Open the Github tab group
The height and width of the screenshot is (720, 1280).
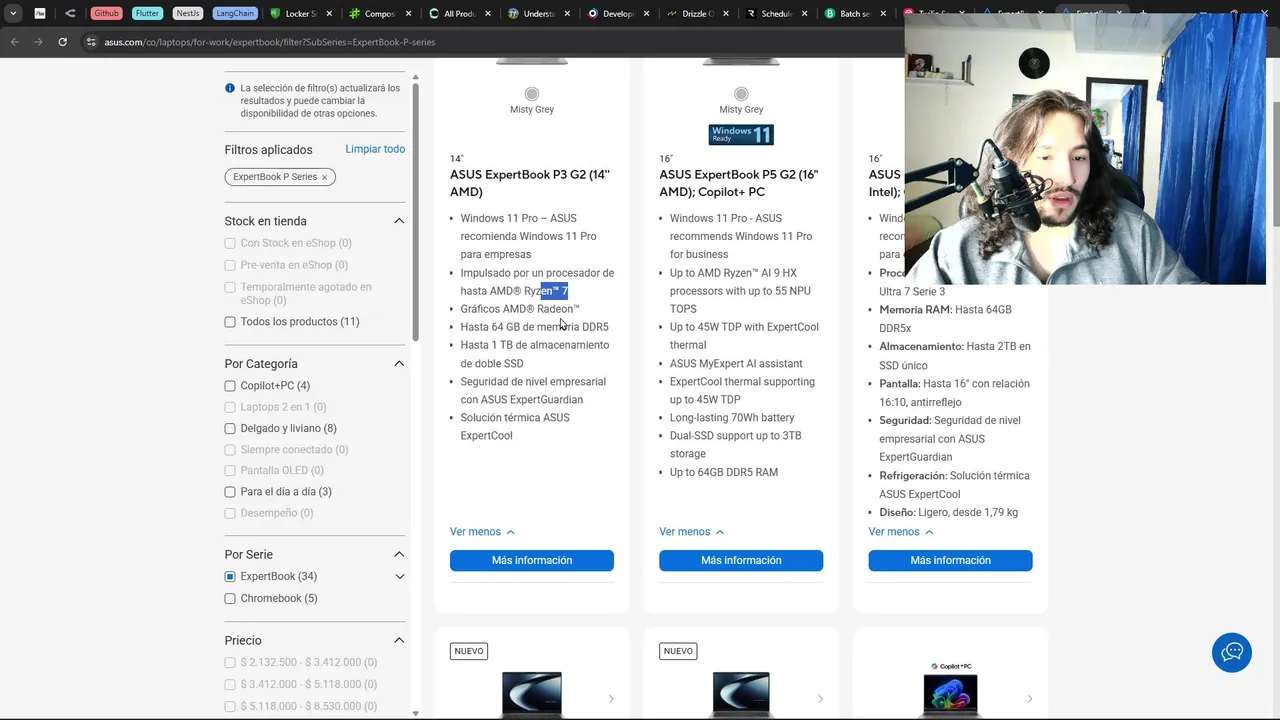(107, 14)
